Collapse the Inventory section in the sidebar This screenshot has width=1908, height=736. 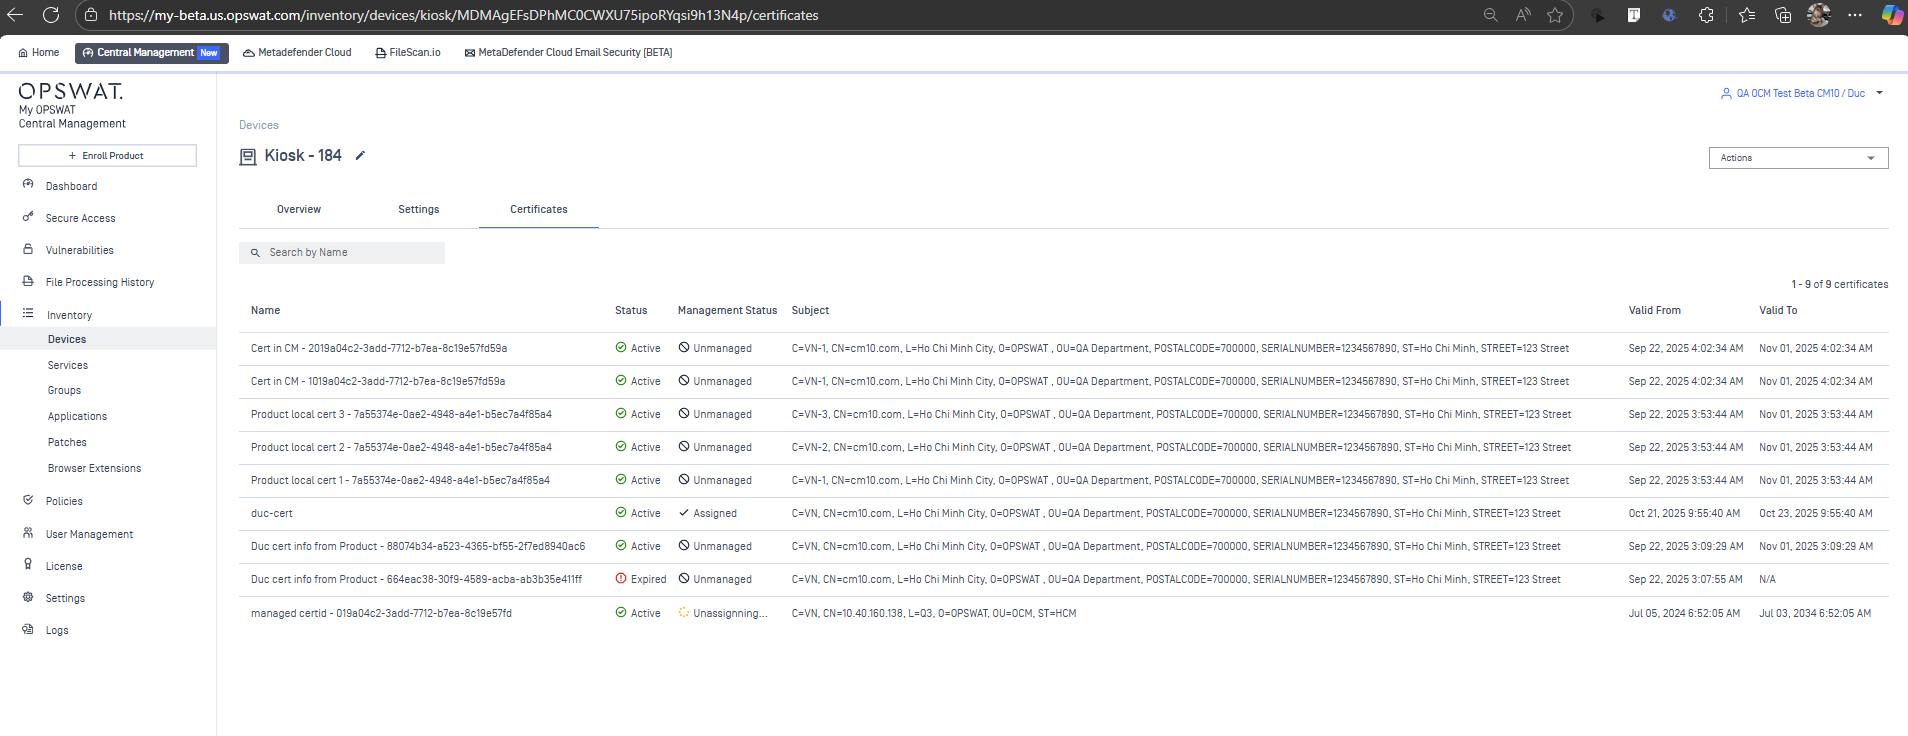pyautogui.click(x=69, y=315)
